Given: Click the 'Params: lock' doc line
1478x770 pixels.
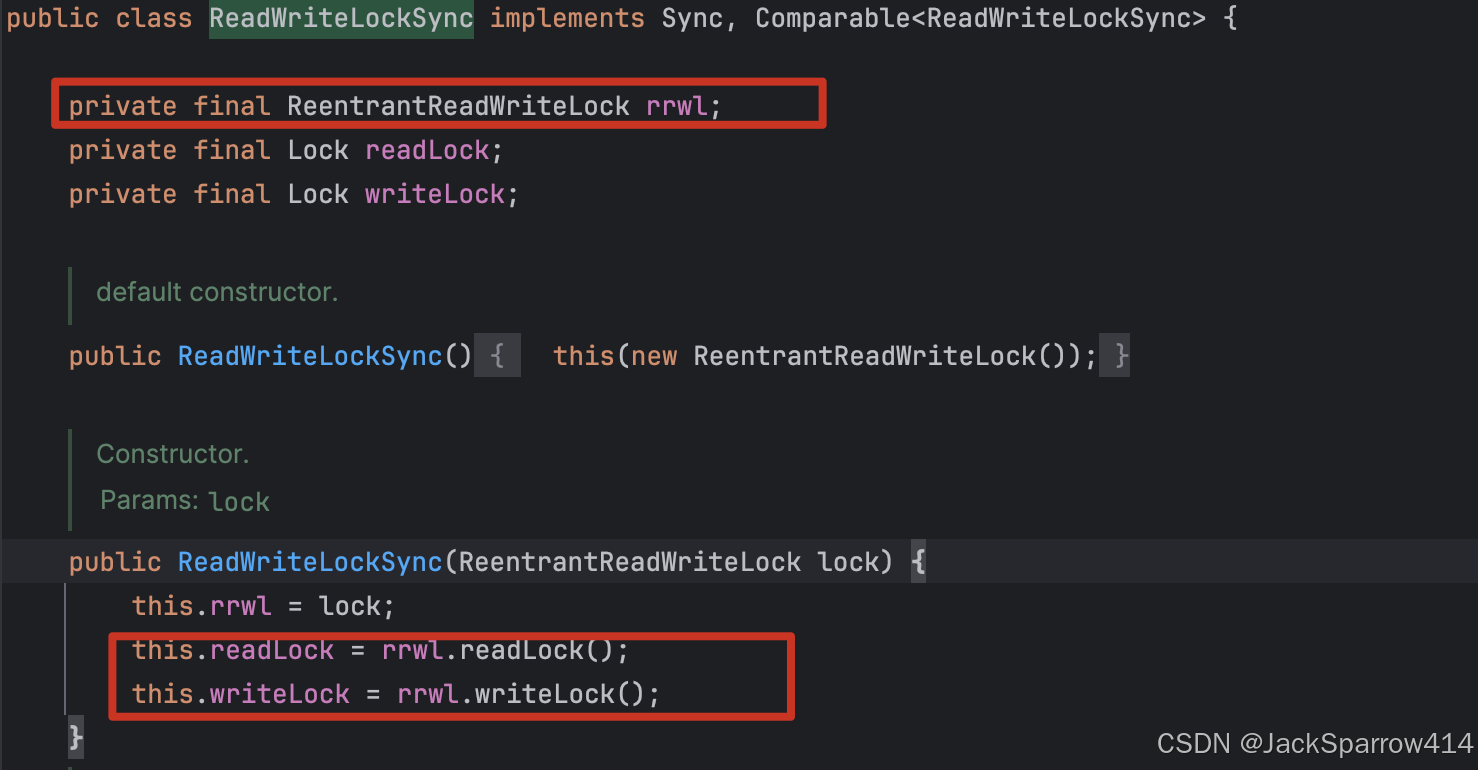Looking at the screenshot, I should point(185,500).
